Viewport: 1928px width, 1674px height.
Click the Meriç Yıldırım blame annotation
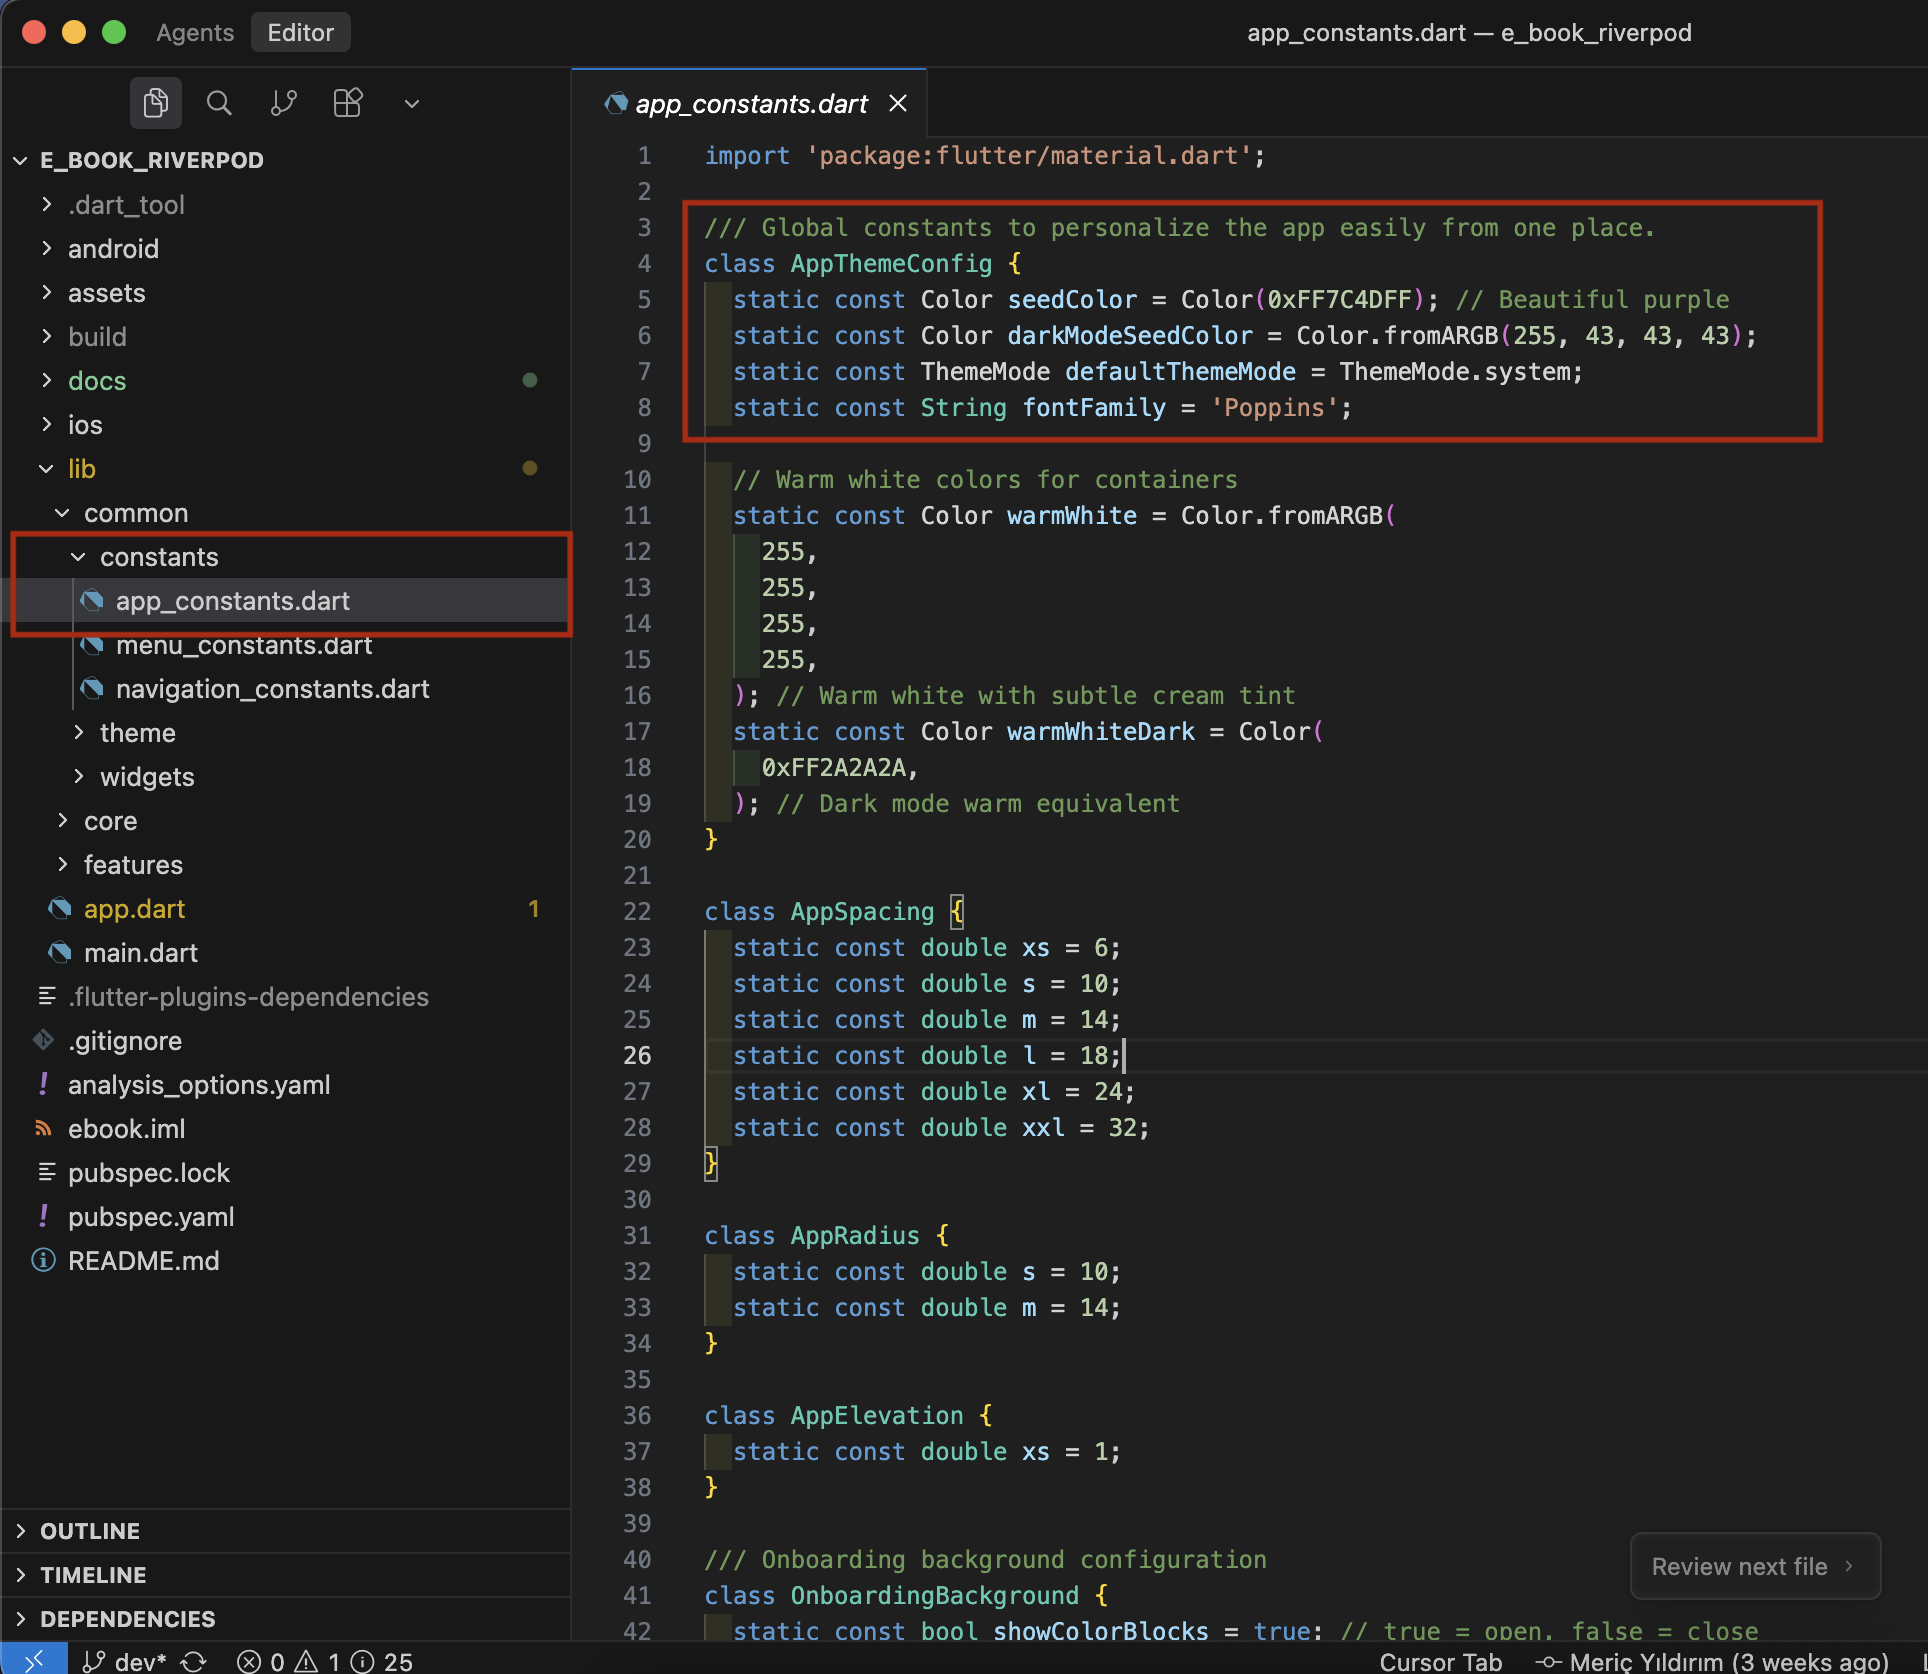click(x=1713, y=1659)
